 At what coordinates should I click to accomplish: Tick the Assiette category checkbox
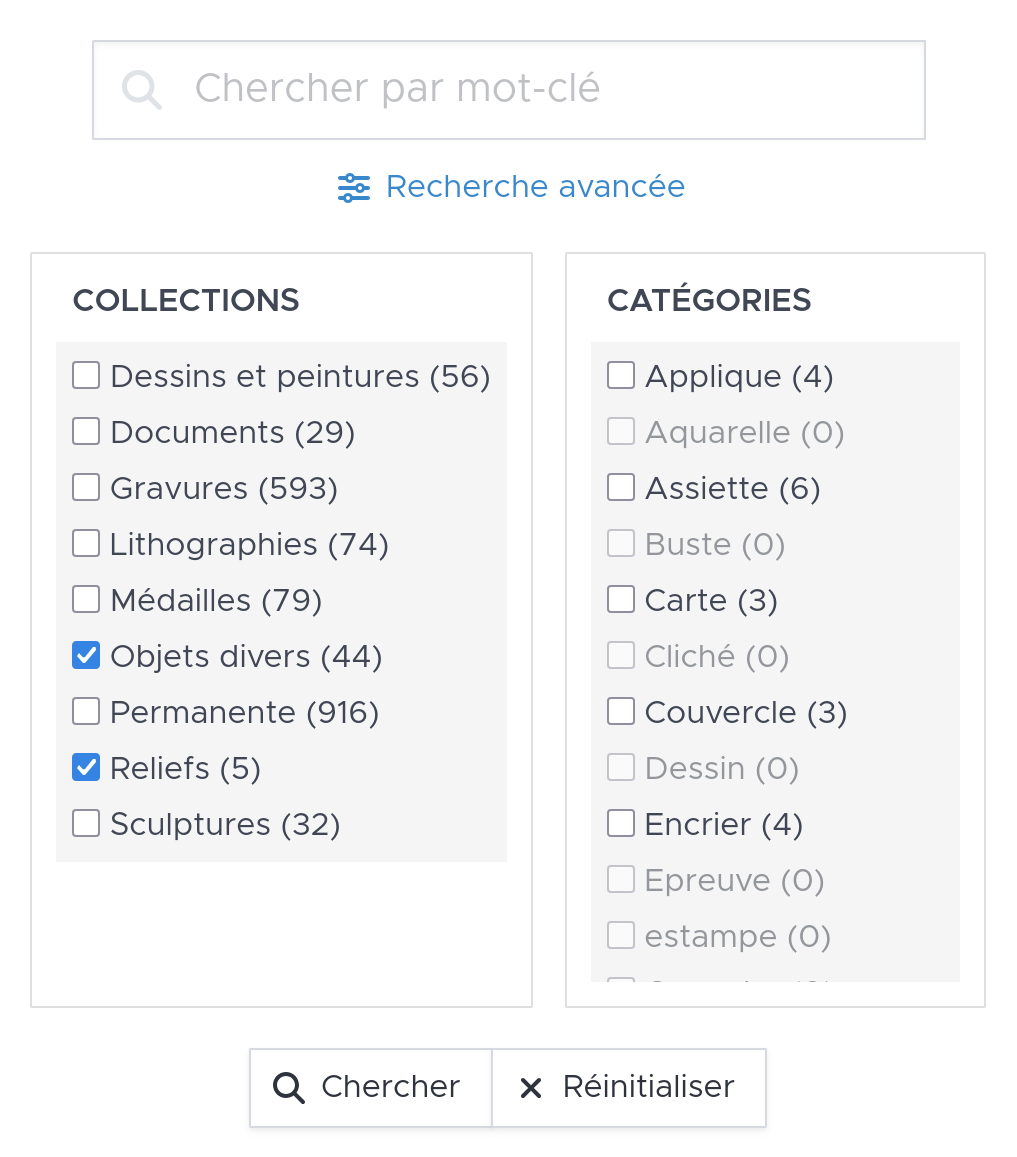(x=621, y=488)
